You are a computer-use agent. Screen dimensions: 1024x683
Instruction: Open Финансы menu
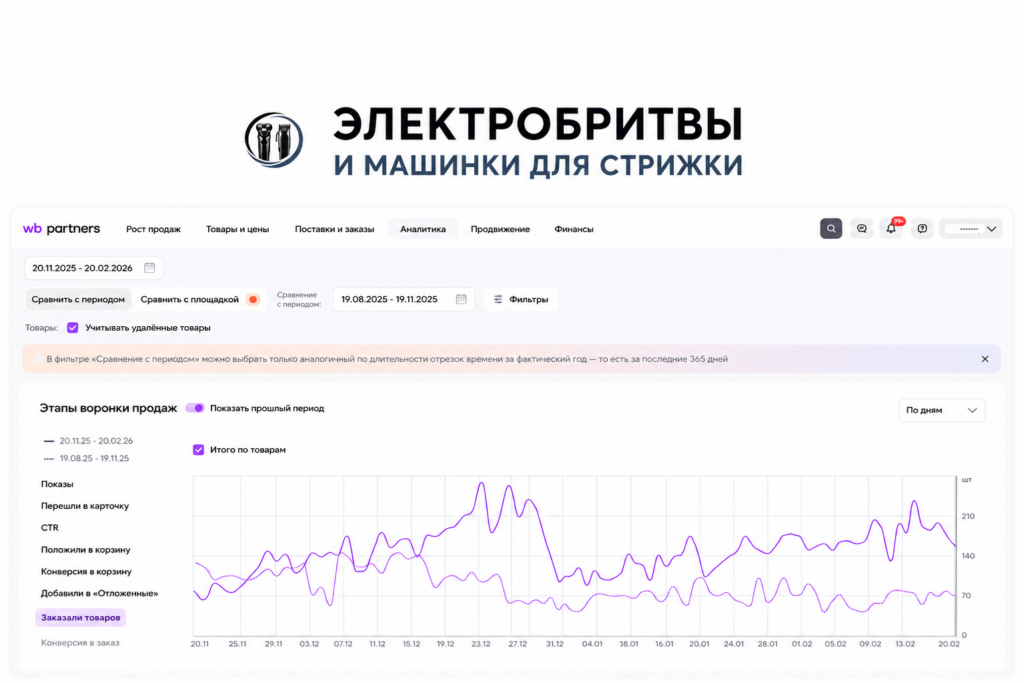pos(574,229)
